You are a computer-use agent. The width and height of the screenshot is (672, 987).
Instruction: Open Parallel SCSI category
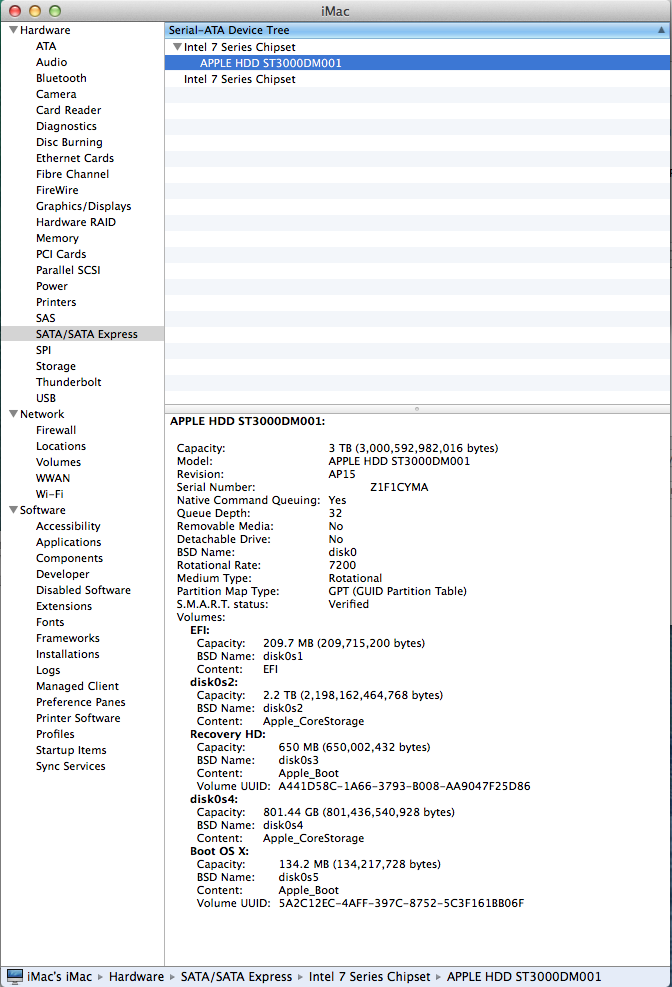68,270
